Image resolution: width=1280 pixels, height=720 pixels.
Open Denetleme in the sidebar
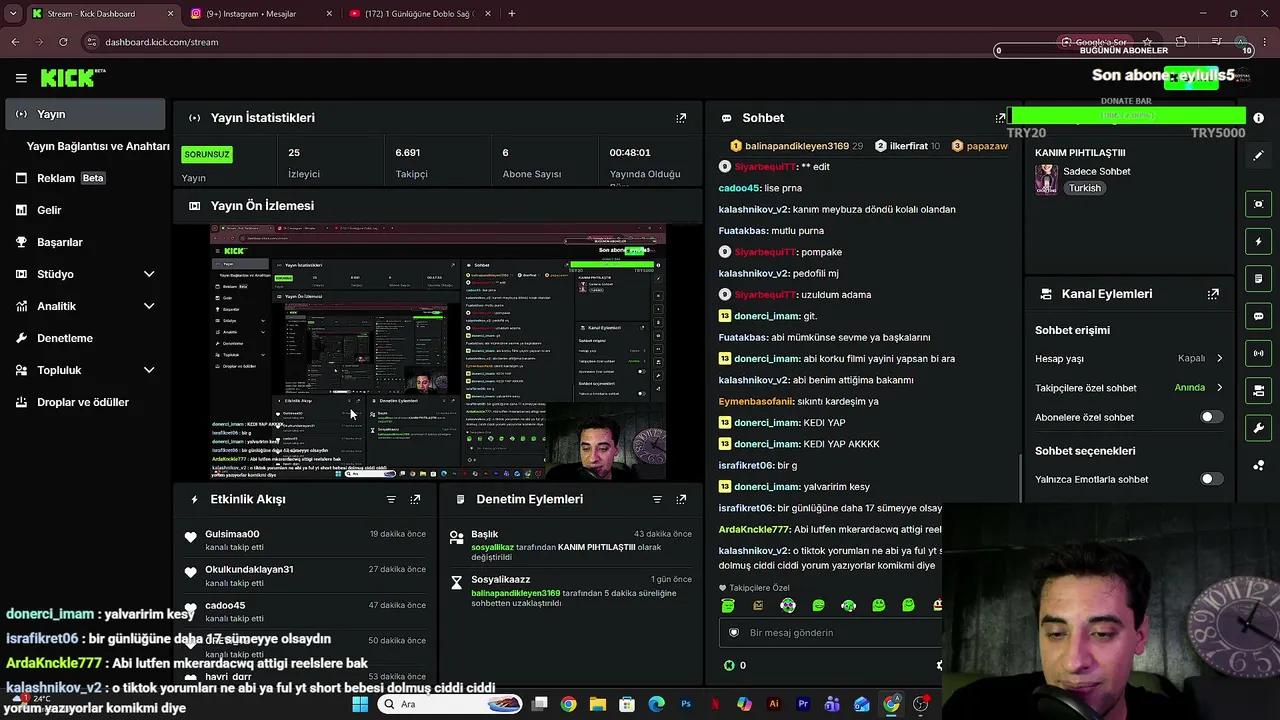point(85,338)
